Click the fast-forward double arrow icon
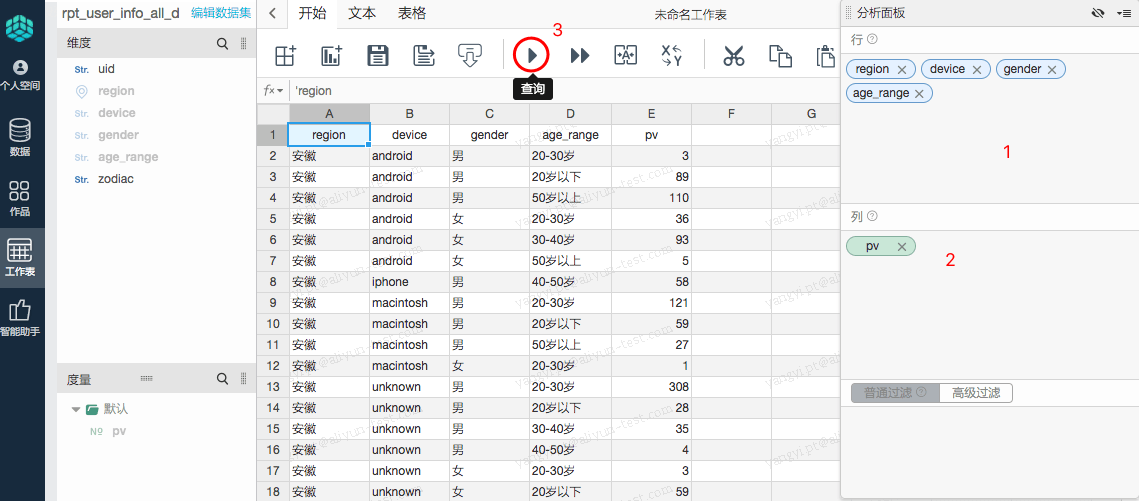This screenshot has width=1139, height=501. point(580,55)
